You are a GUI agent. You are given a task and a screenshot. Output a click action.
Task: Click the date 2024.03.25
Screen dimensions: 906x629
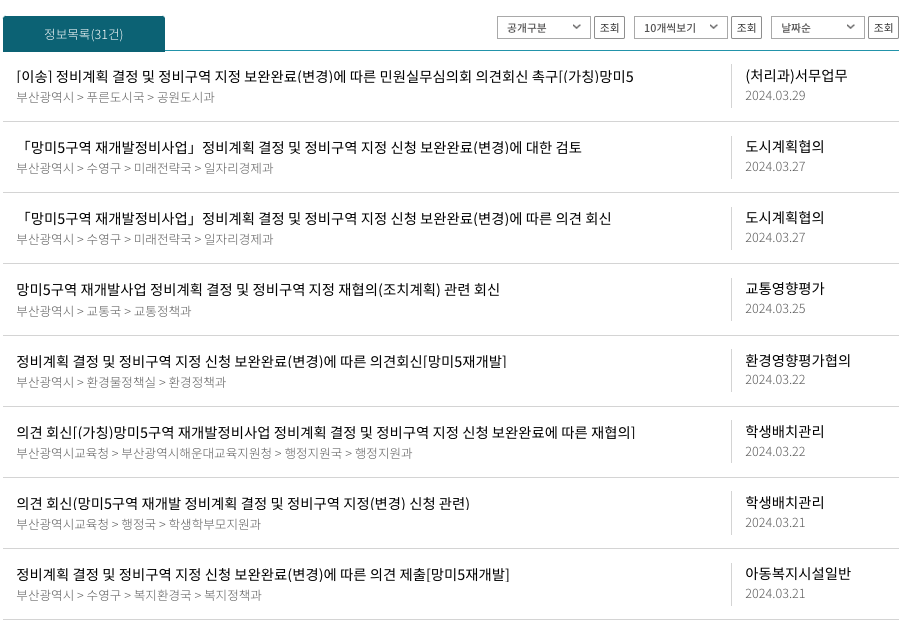pyautogui.click(x=775, y=309)
